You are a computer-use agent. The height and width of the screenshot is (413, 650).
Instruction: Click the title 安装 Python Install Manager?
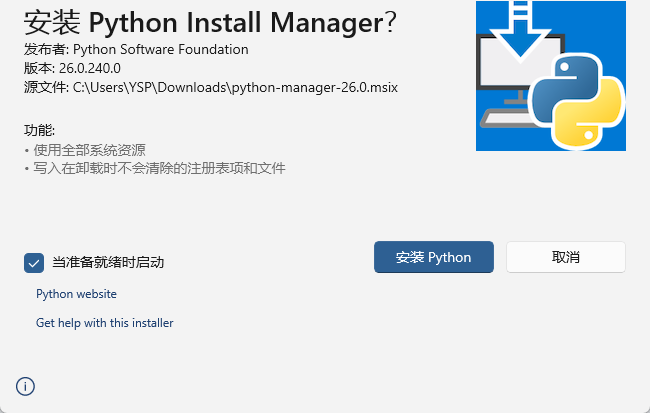coord(210,23)
